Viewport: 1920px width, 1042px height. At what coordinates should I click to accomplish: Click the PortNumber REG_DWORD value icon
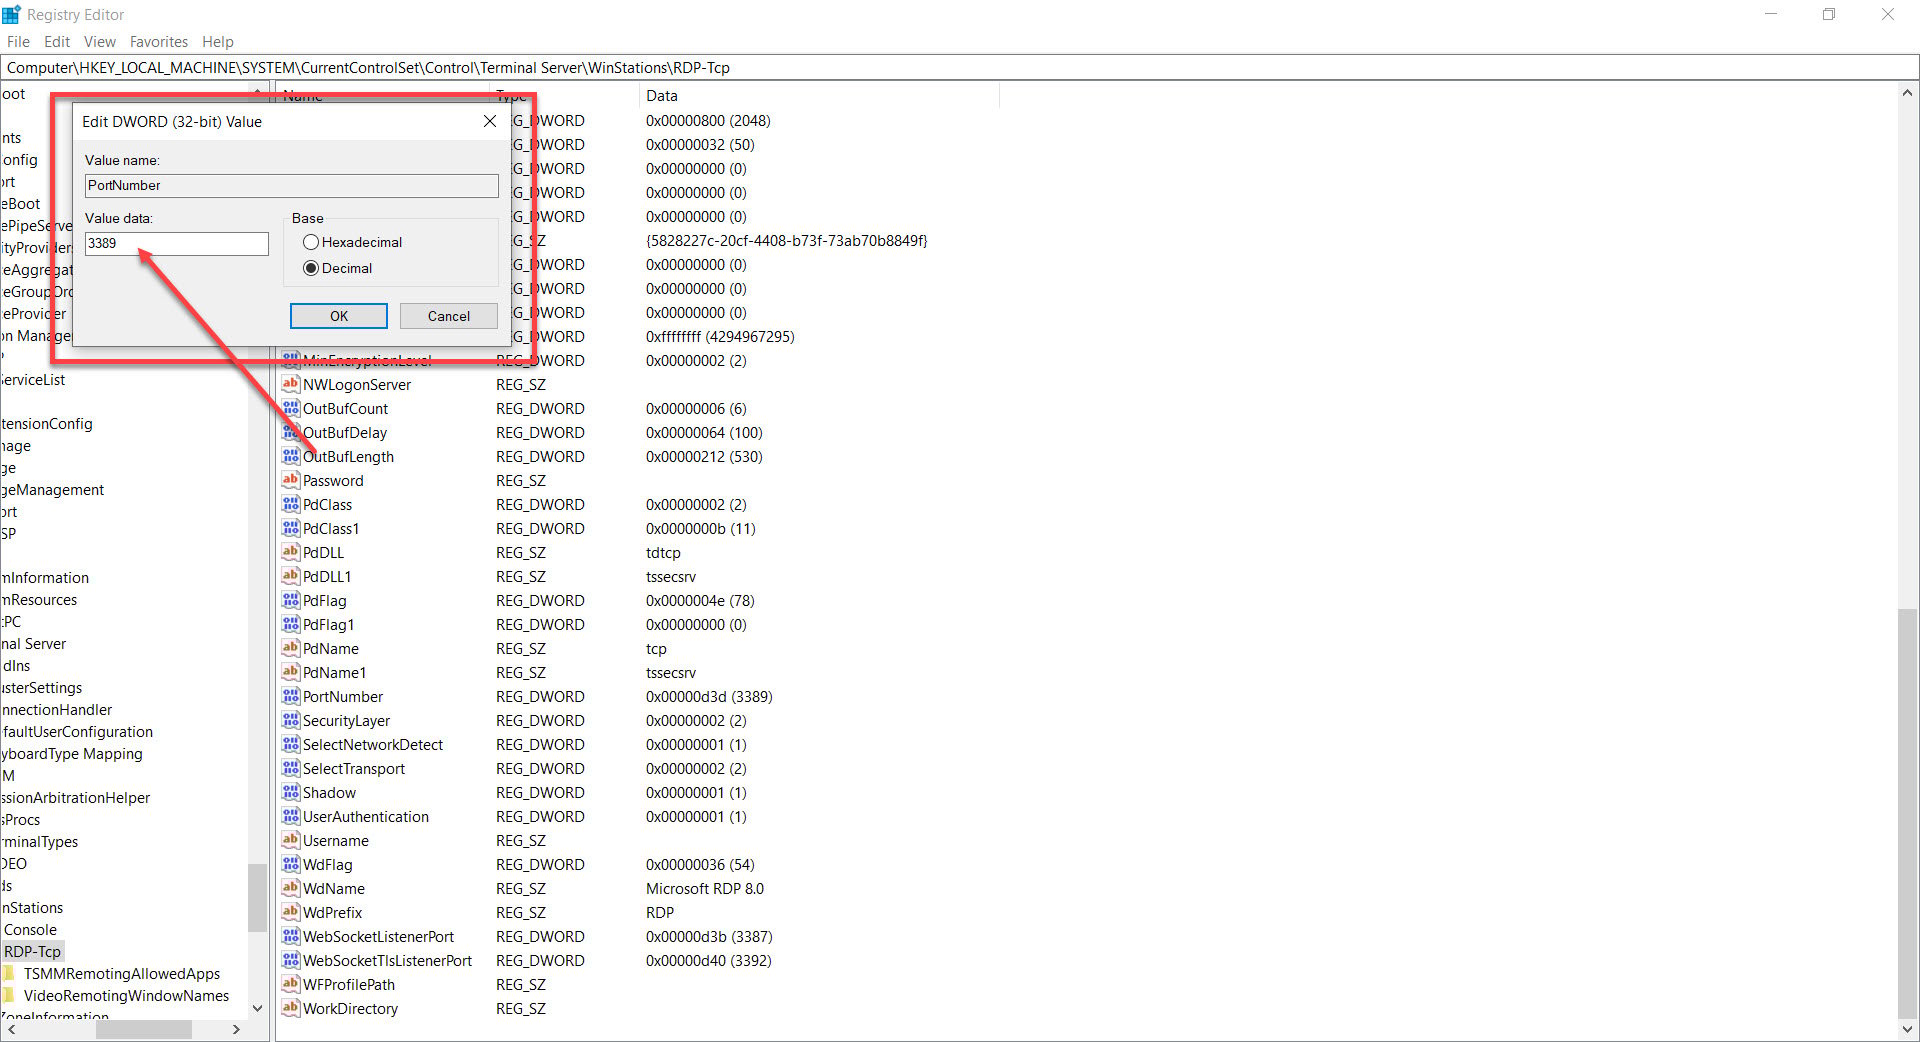[x=289, y=696]
